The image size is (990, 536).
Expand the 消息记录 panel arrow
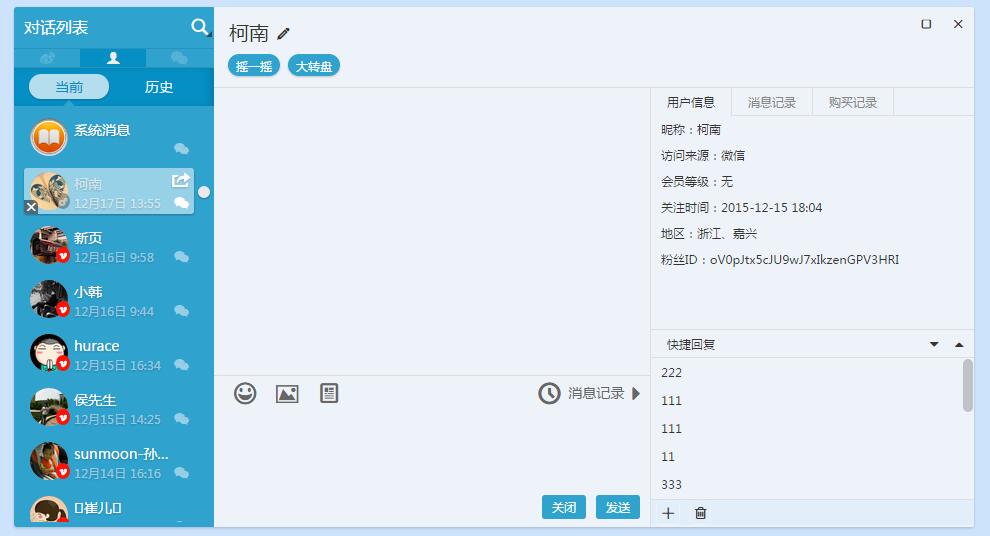click(x=636, y=393)
